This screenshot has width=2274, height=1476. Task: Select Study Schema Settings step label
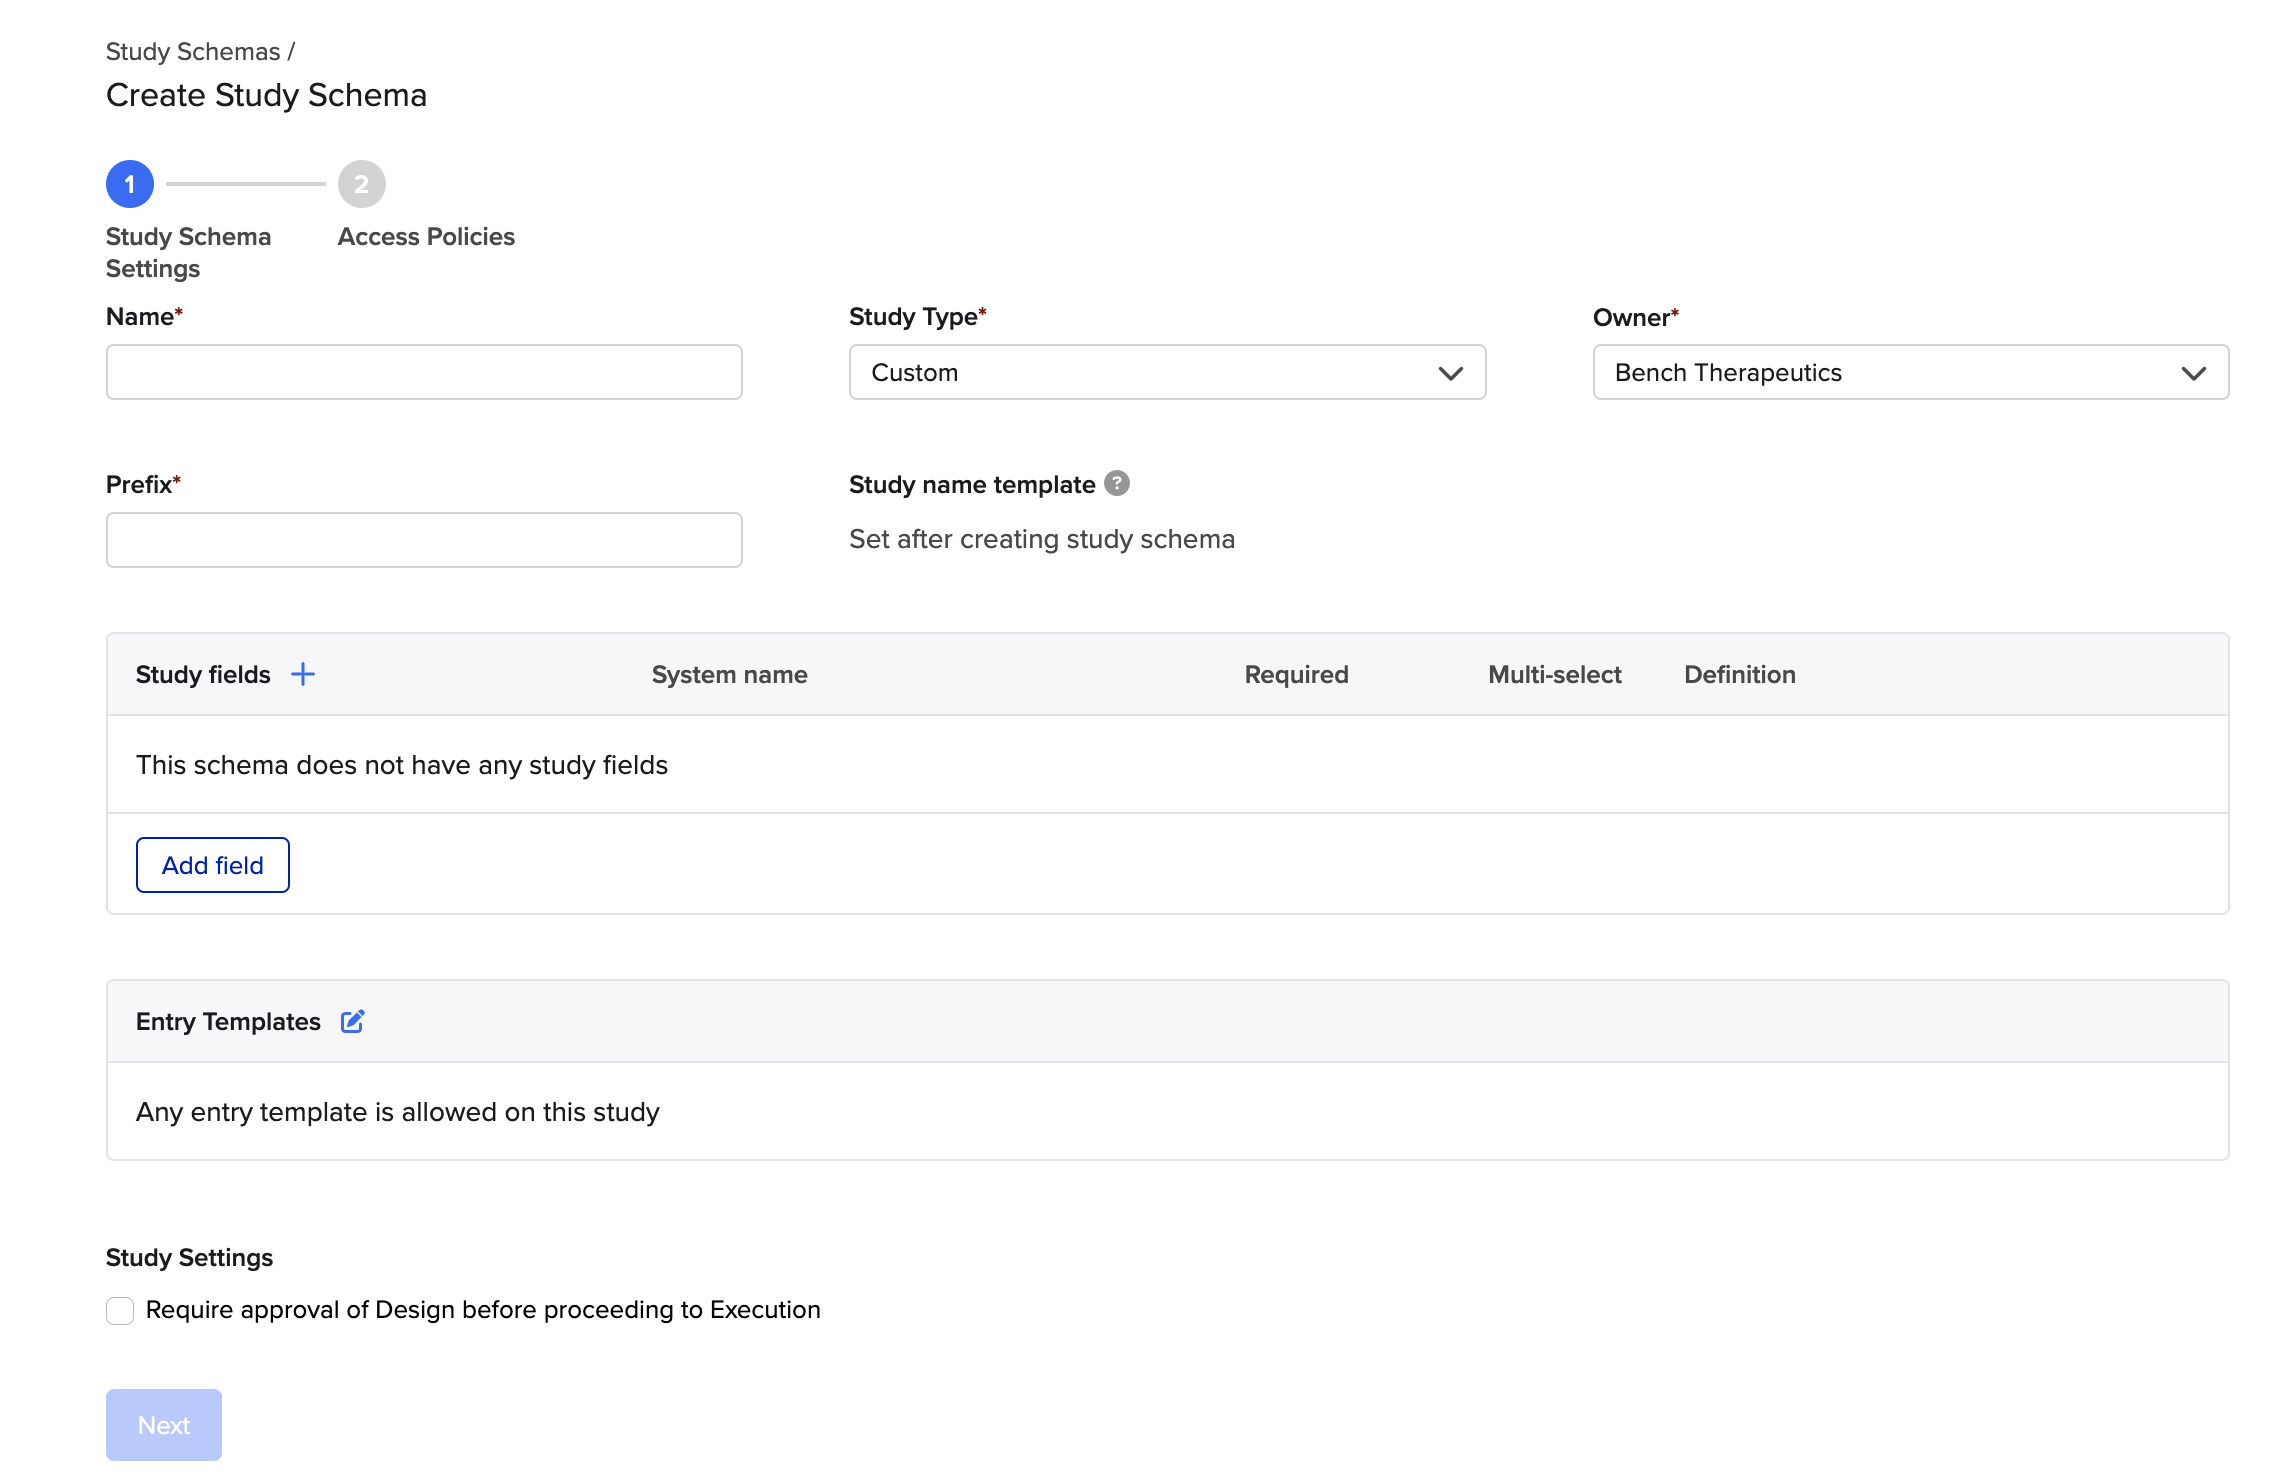pos(188,252)
